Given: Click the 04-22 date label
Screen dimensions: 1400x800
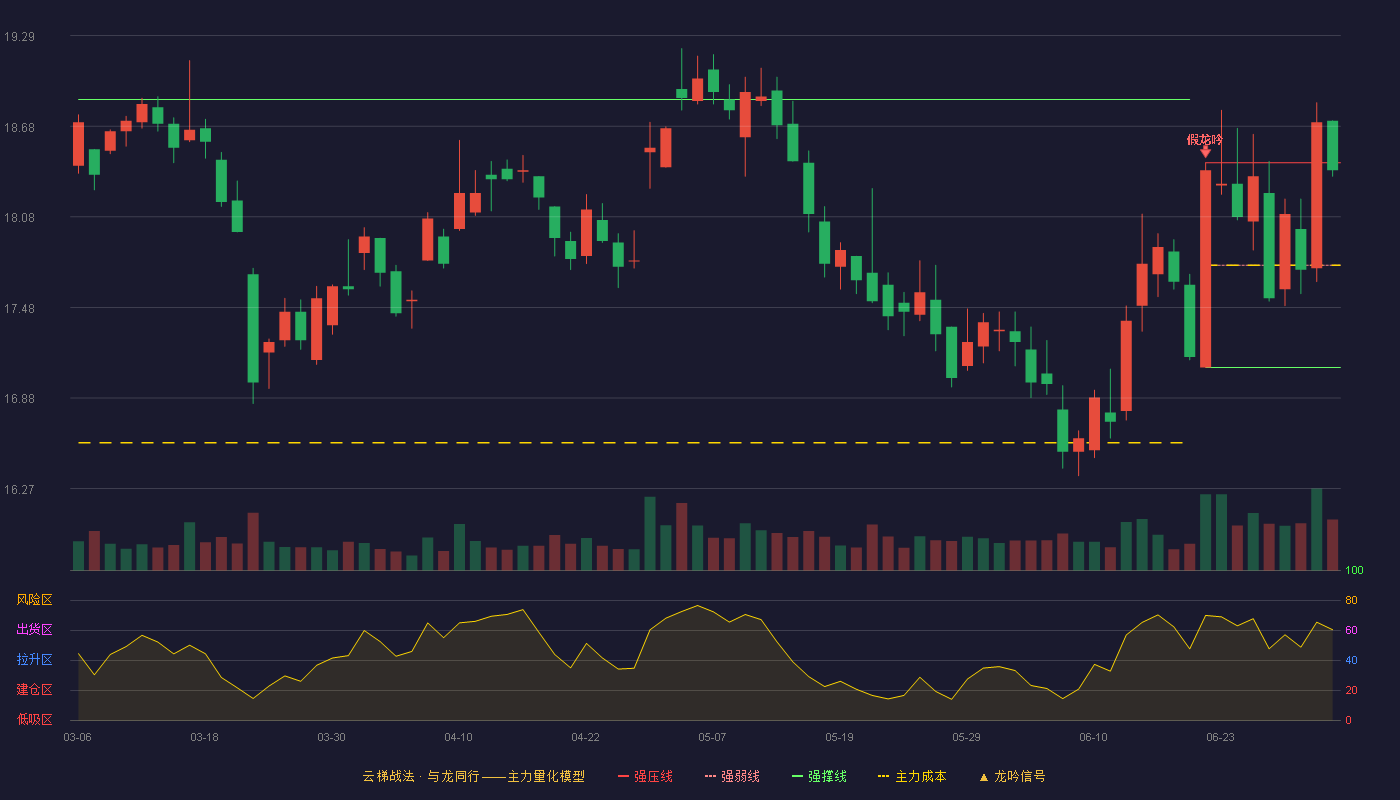Looking at the screenshot, I should point(585,737).
